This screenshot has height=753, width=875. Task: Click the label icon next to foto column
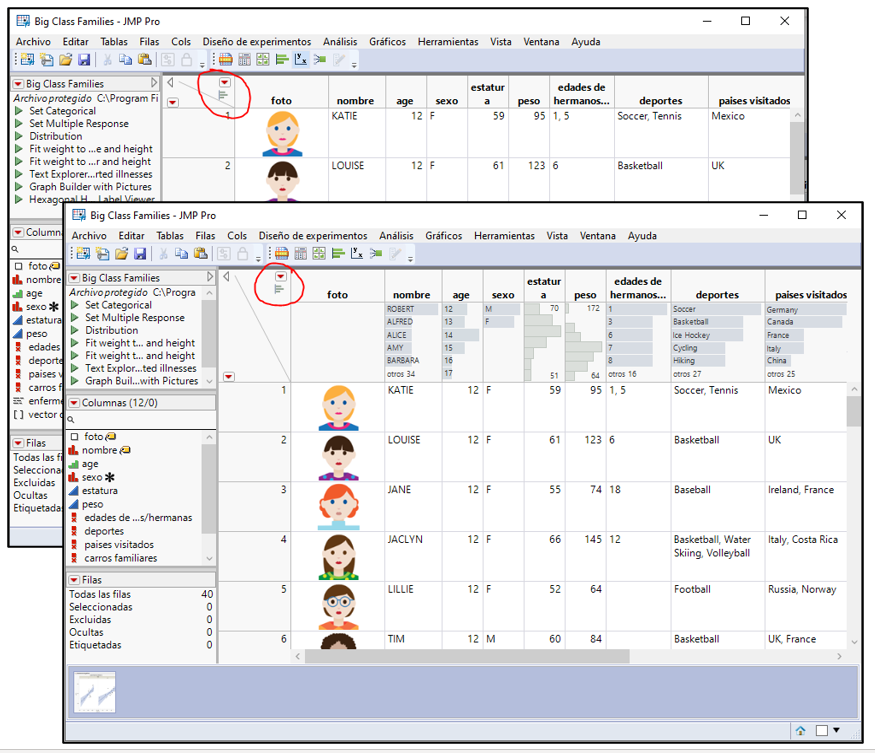pos(111,437)
